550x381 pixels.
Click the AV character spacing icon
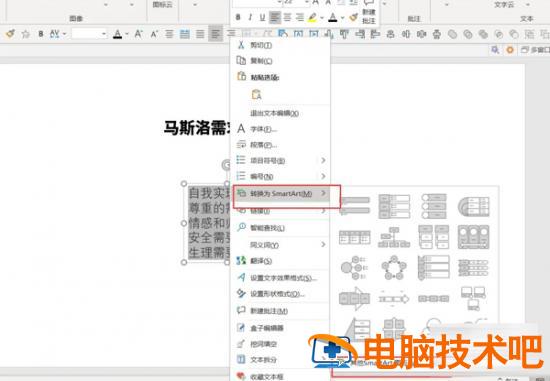[x=54, y=34]
